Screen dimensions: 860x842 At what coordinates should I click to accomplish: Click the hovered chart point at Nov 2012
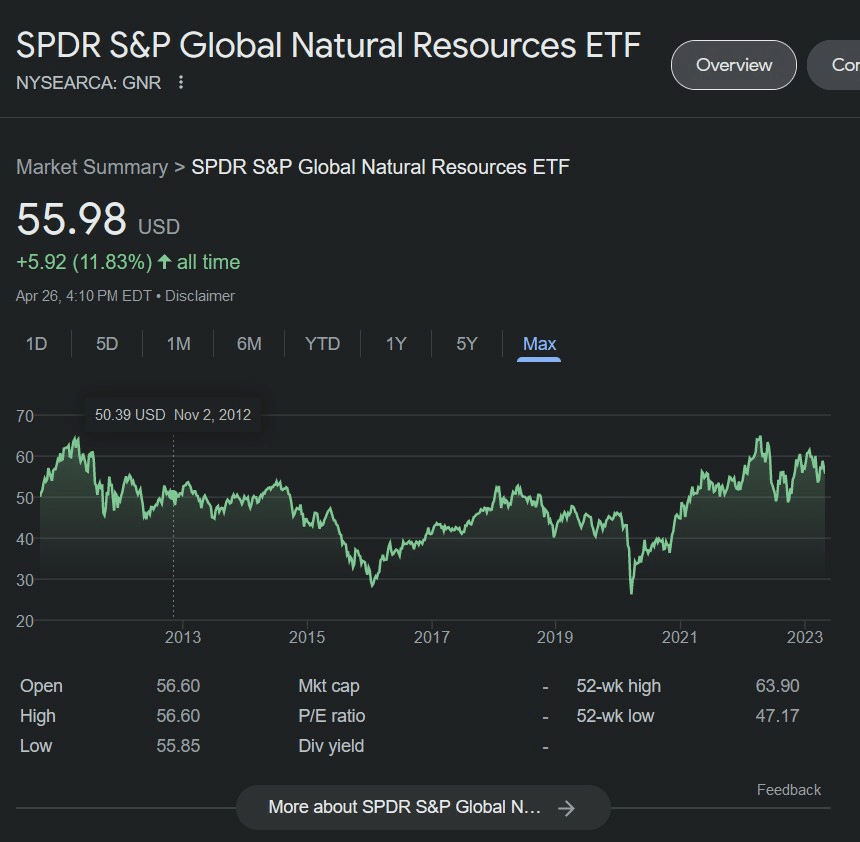pyautogui.click(x=173, y=496)
